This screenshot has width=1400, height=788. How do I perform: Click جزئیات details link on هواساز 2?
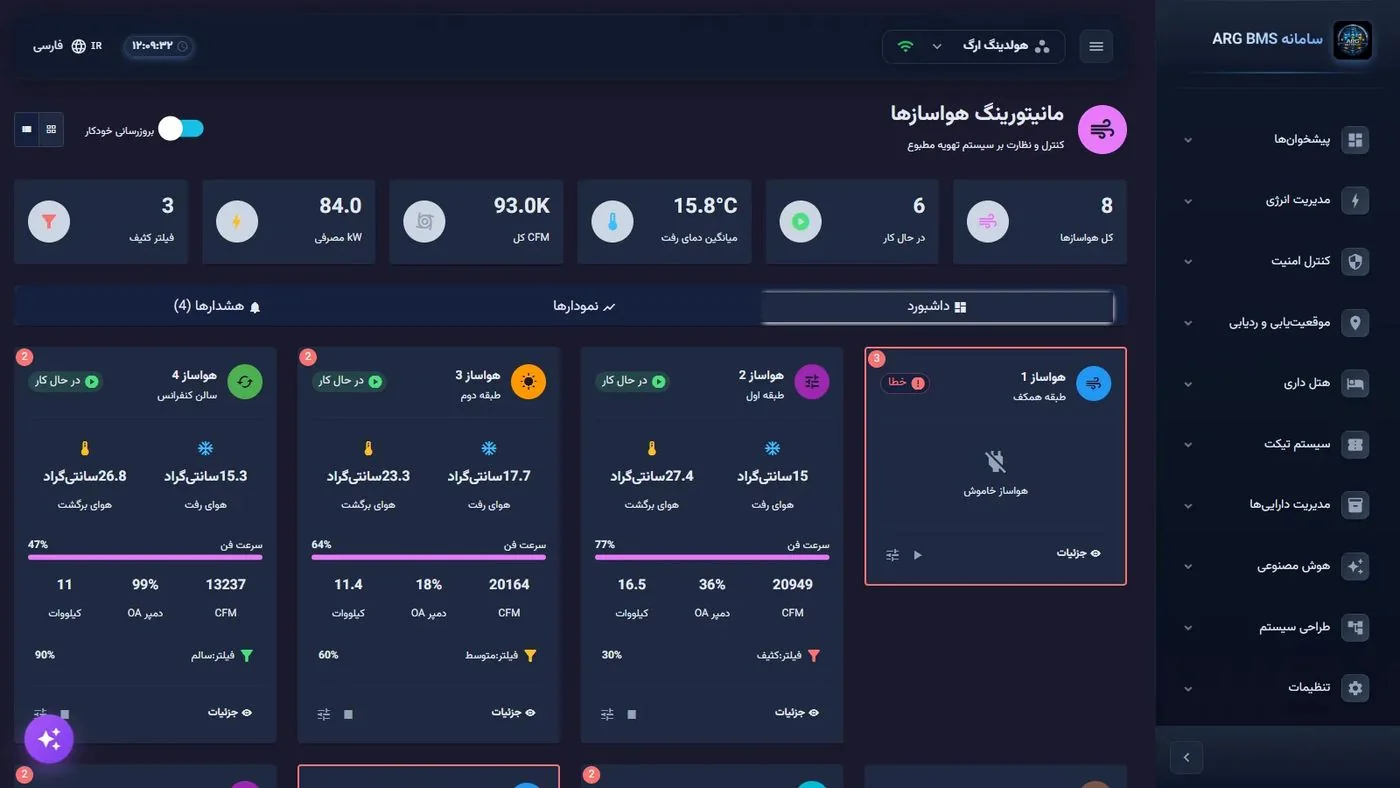click(796, 712)
